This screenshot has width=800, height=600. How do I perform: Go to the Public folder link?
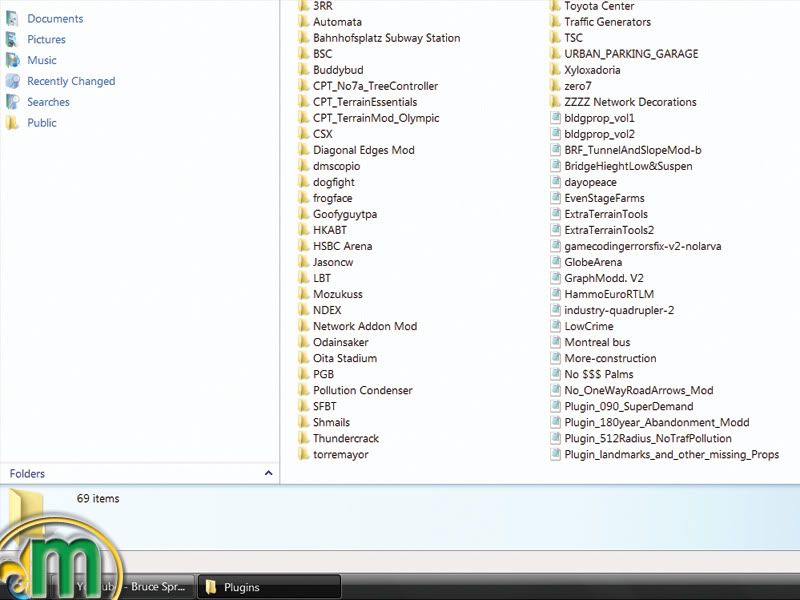42,123
